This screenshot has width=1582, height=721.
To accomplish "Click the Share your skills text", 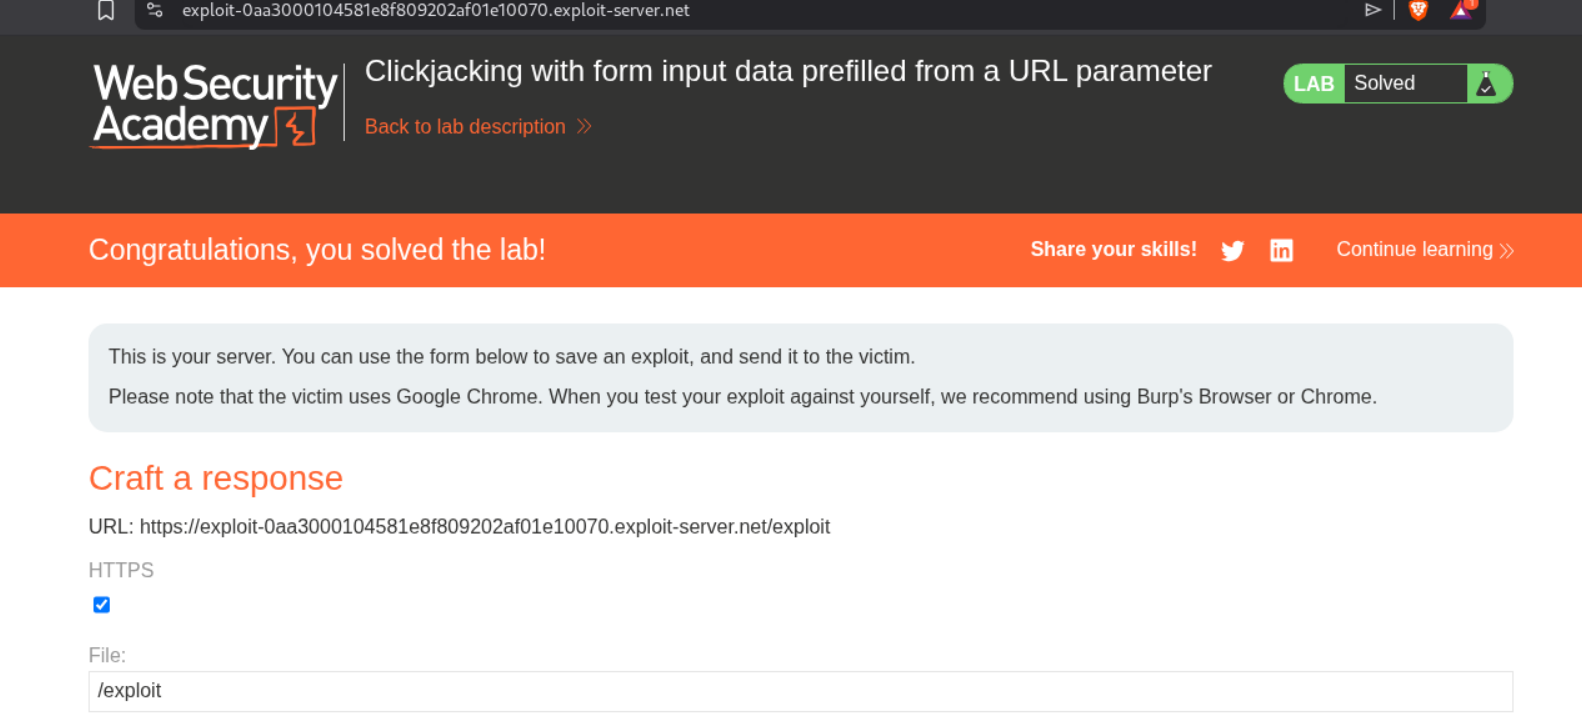I will [1113, 250].
